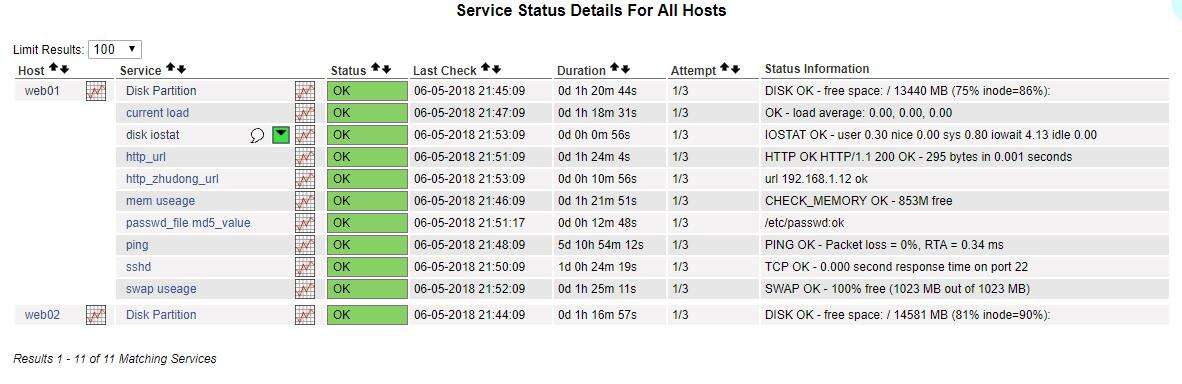Click the graph icon in the current load row
The width and height of the screenshot is (1182, 384).
[305, 113]
